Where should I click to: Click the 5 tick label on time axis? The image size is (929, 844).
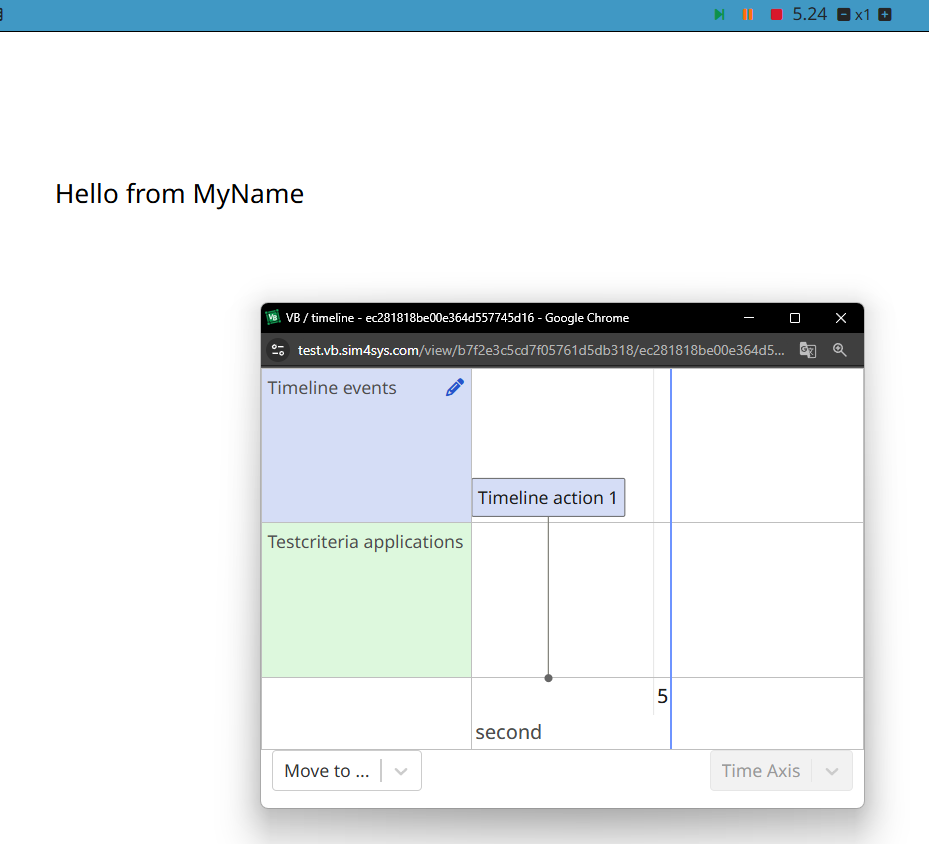(662, 697)
